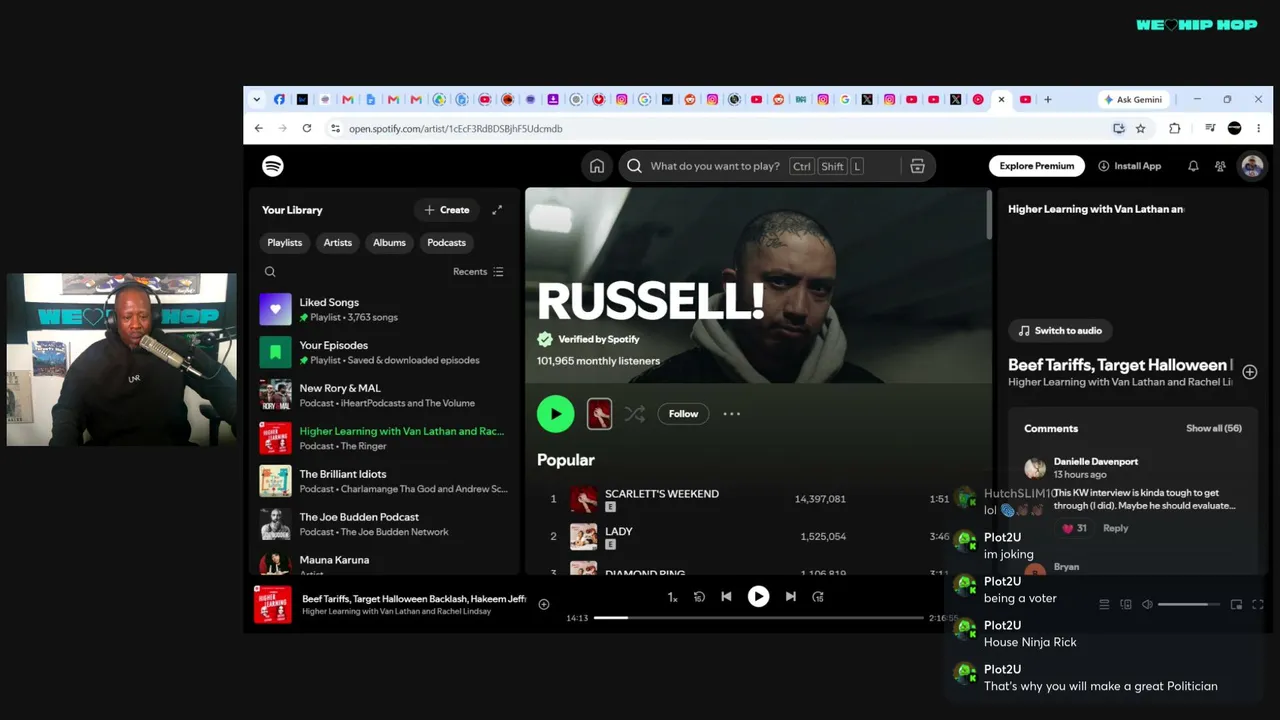1280x720 pixels.
Task: Add now-playing episode with plus icon
Action: pos(544,604)
